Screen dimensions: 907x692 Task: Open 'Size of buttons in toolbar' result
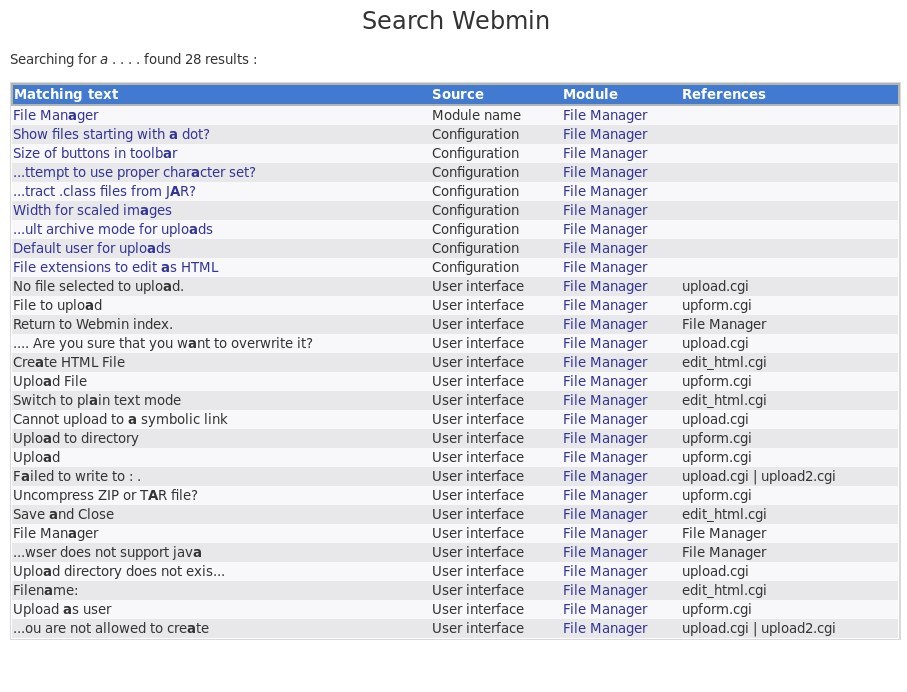pos(95,153)
